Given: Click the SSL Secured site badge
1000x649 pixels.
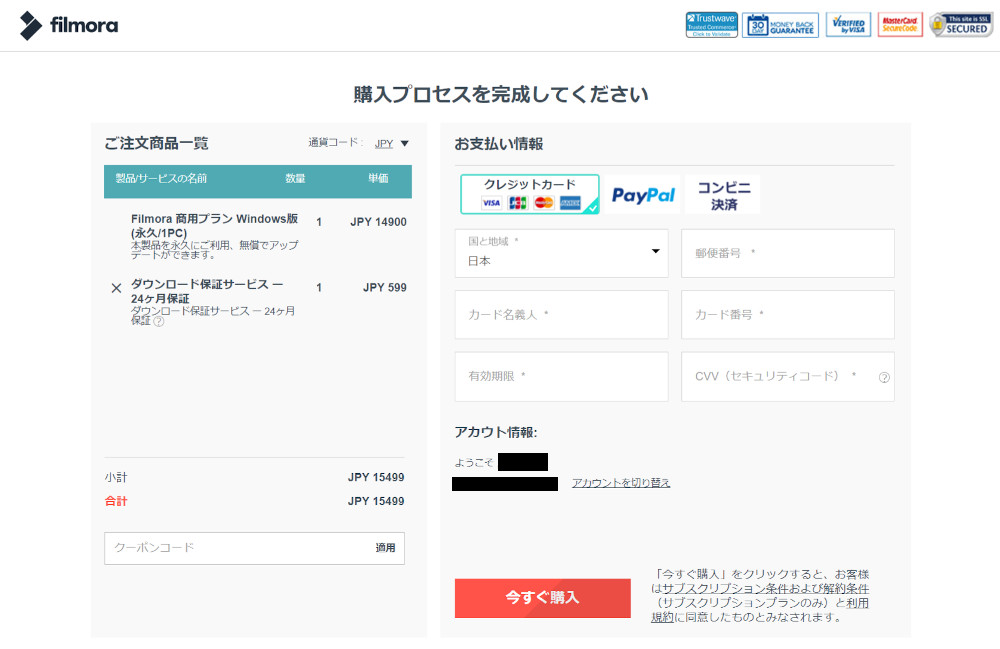Looking at the screenshot, I should 961,25.
